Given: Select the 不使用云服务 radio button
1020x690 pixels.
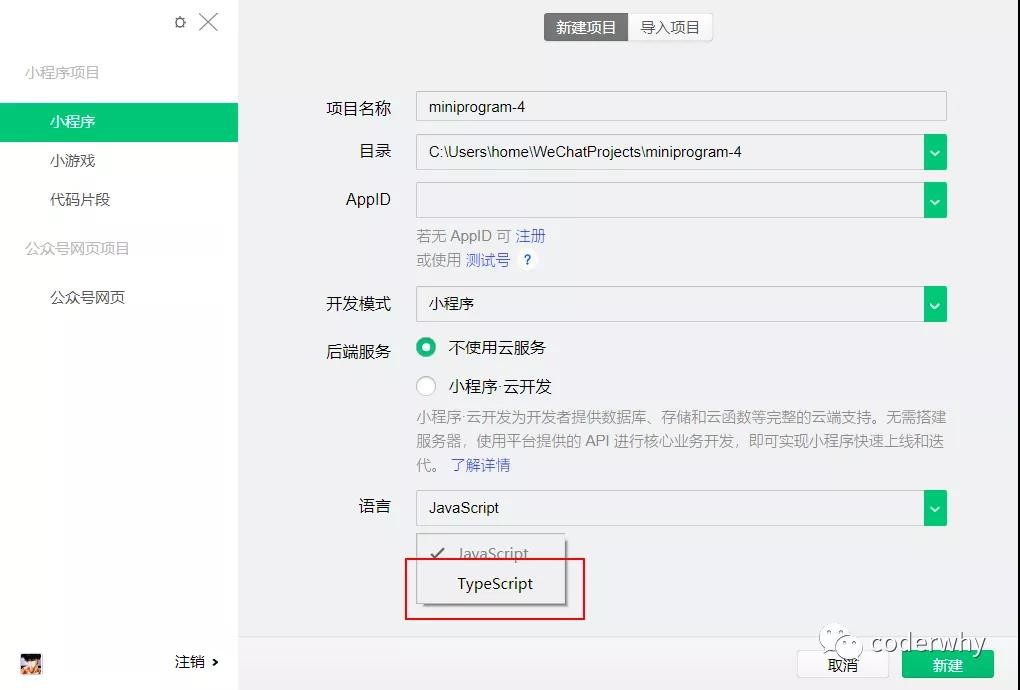Looking at the screenshot, I should (x=426, y=347).
